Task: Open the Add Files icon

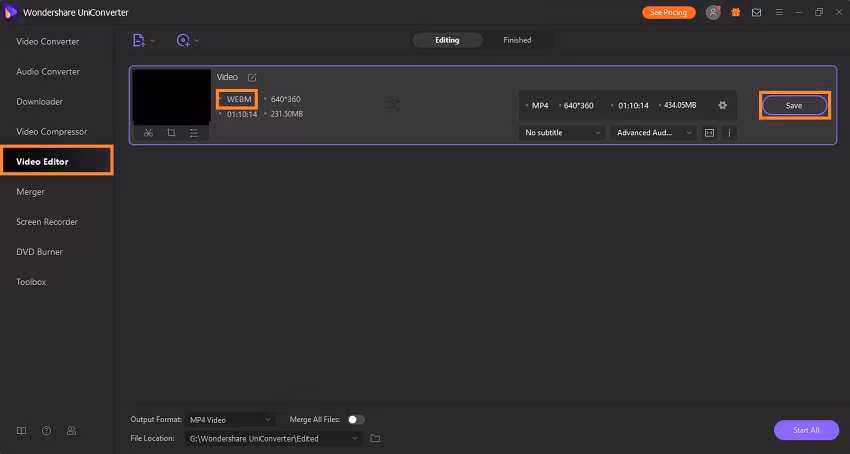Action: (139, 40)
